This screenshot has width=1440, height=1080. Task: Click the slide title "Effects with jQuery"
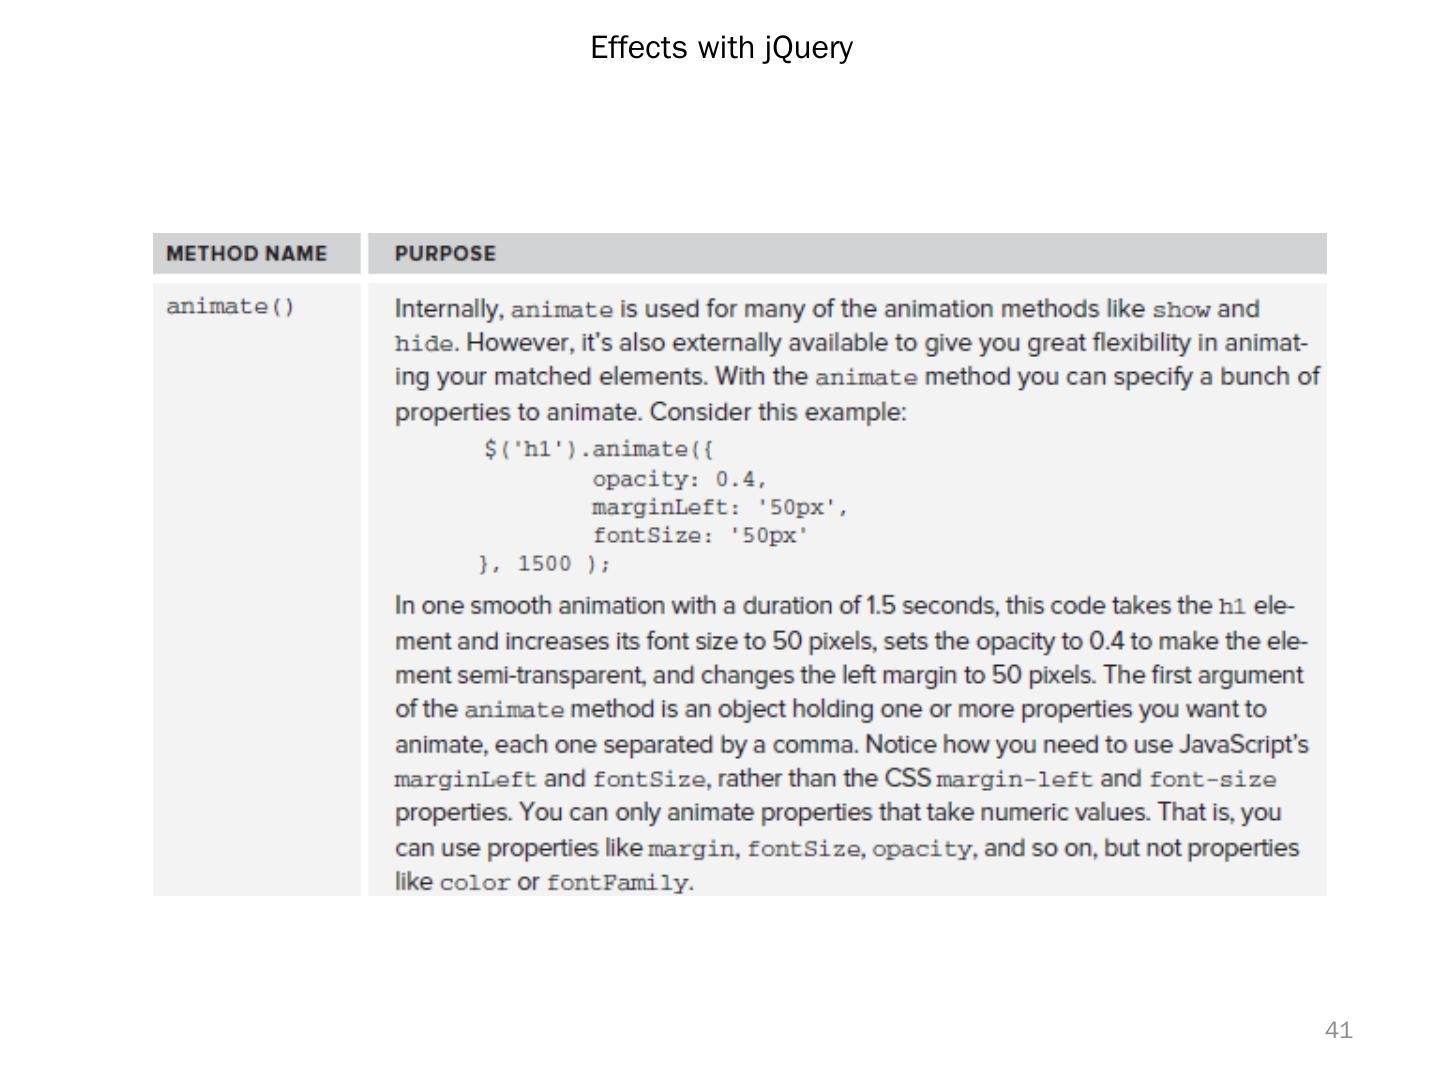click(x=721, y=48)
